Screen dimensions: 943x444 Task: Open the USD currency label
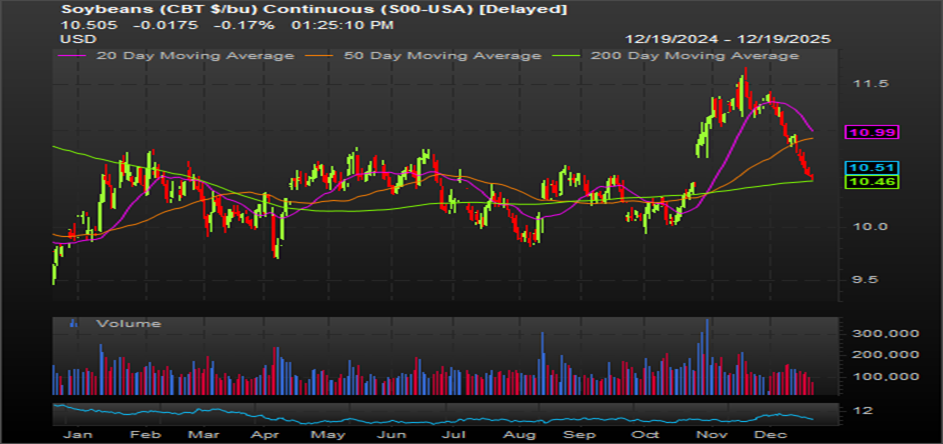pyautogui.click(x=76, y=38)
